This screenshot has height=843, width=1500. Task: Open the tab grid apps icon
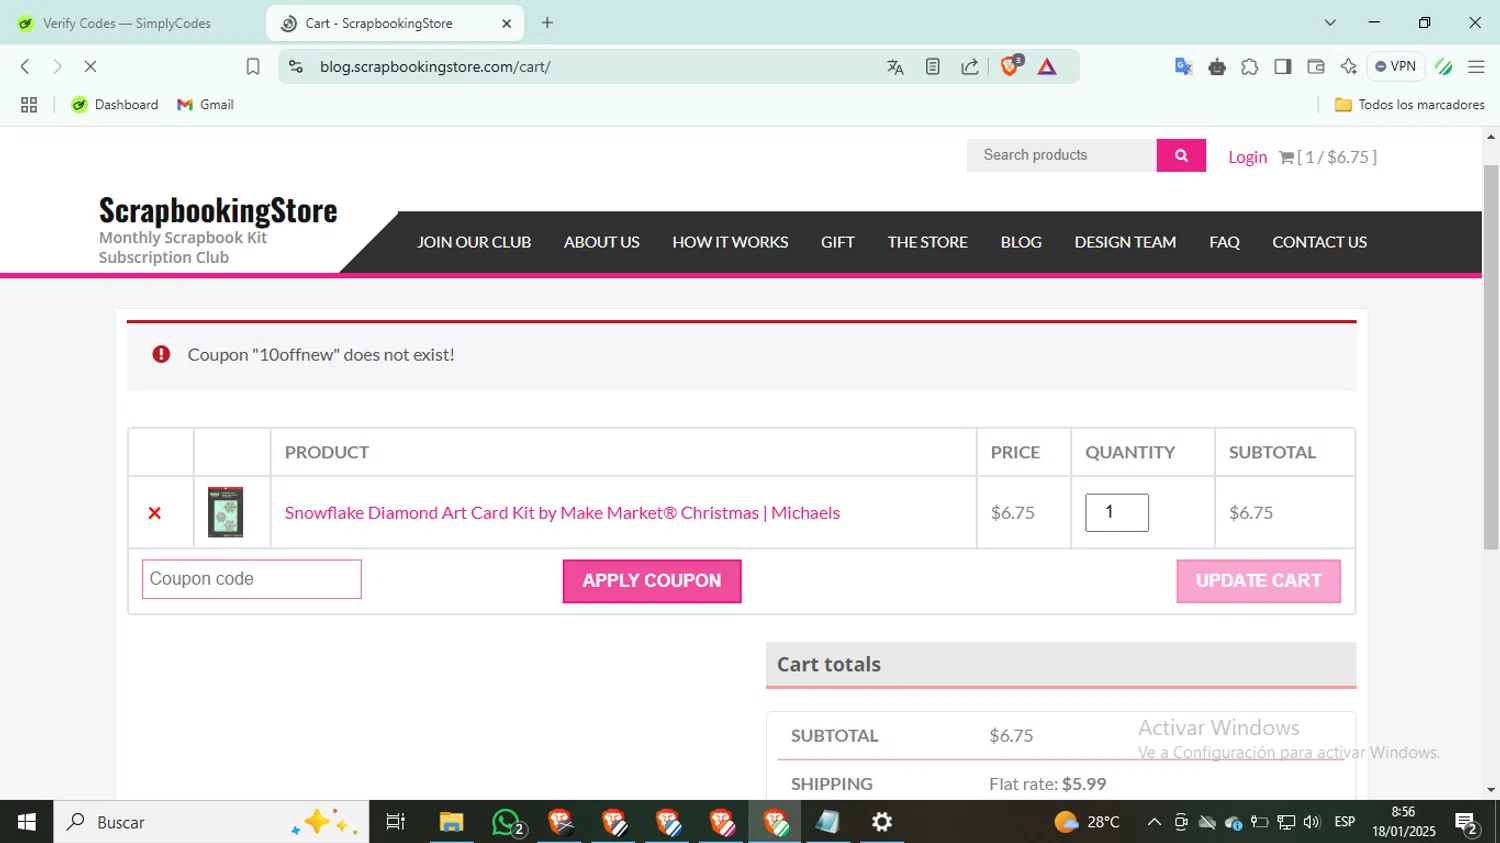[x=29, y=105]
